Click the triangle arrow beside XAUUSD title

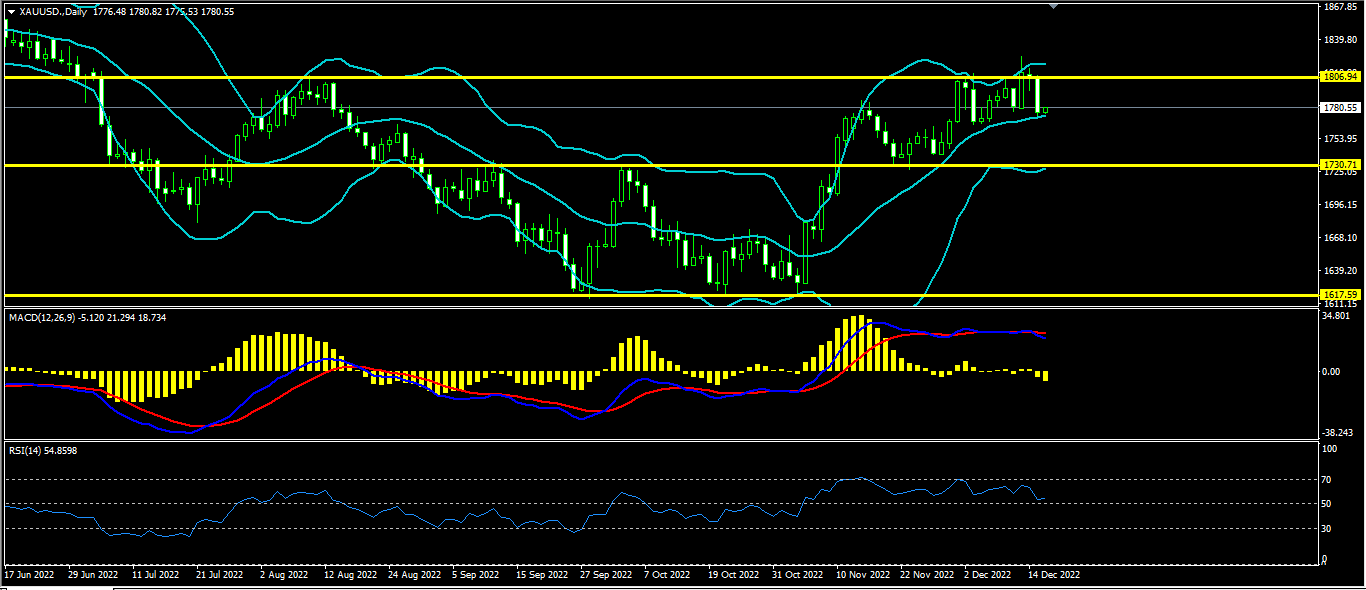(11, 12)
